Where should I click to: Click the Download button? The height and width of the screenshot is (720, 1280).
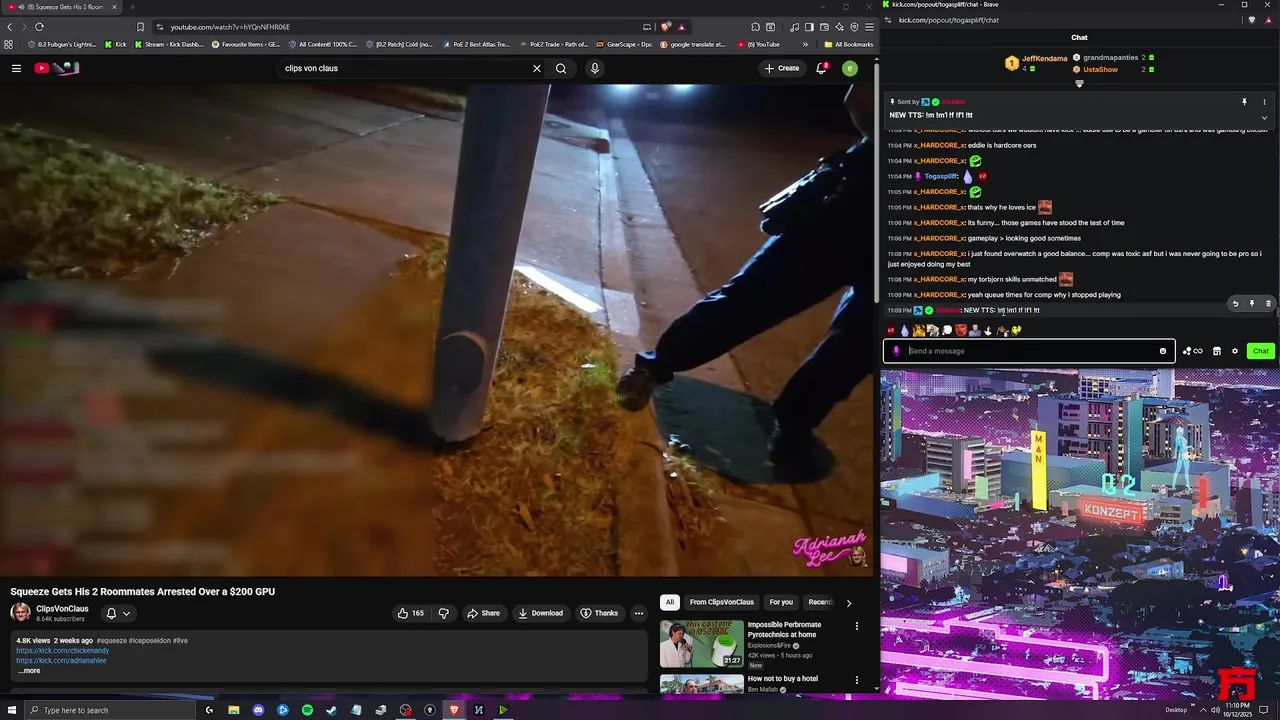tap(540, 613)
